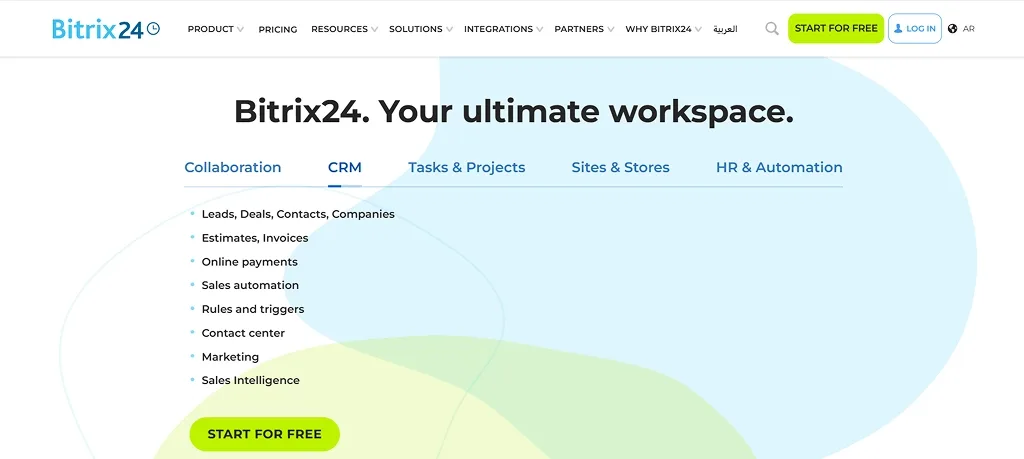Switch to the Collaboration tab
The image size is (1024, 459).
pos(232,167)
